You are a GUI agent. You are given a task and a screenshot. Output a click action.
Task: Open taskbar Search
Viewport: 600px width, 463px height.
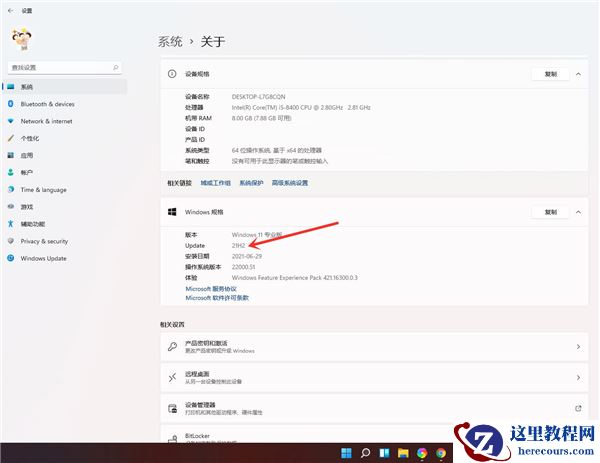365,453
